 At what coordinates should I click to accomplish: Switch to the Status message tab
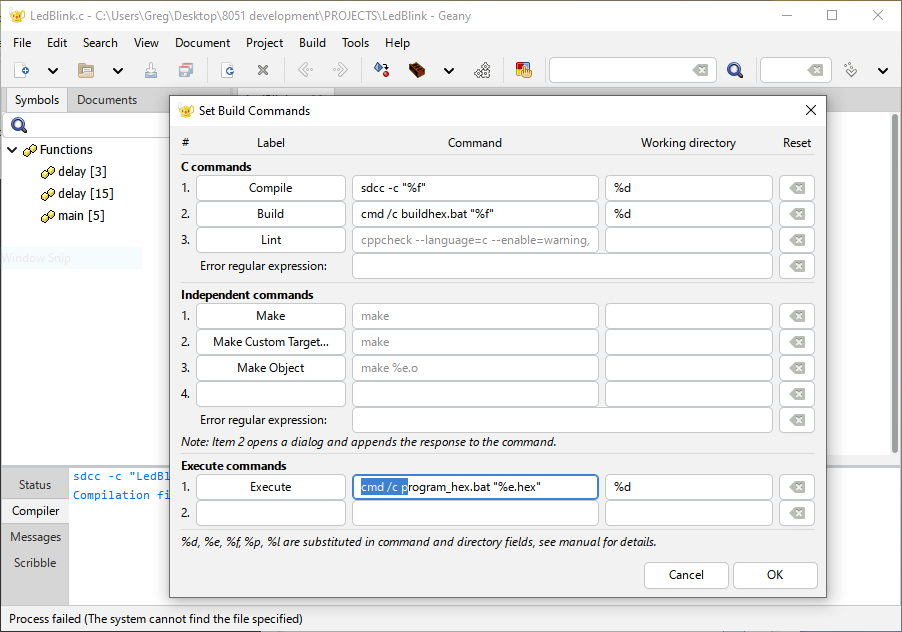pos(35,485)
